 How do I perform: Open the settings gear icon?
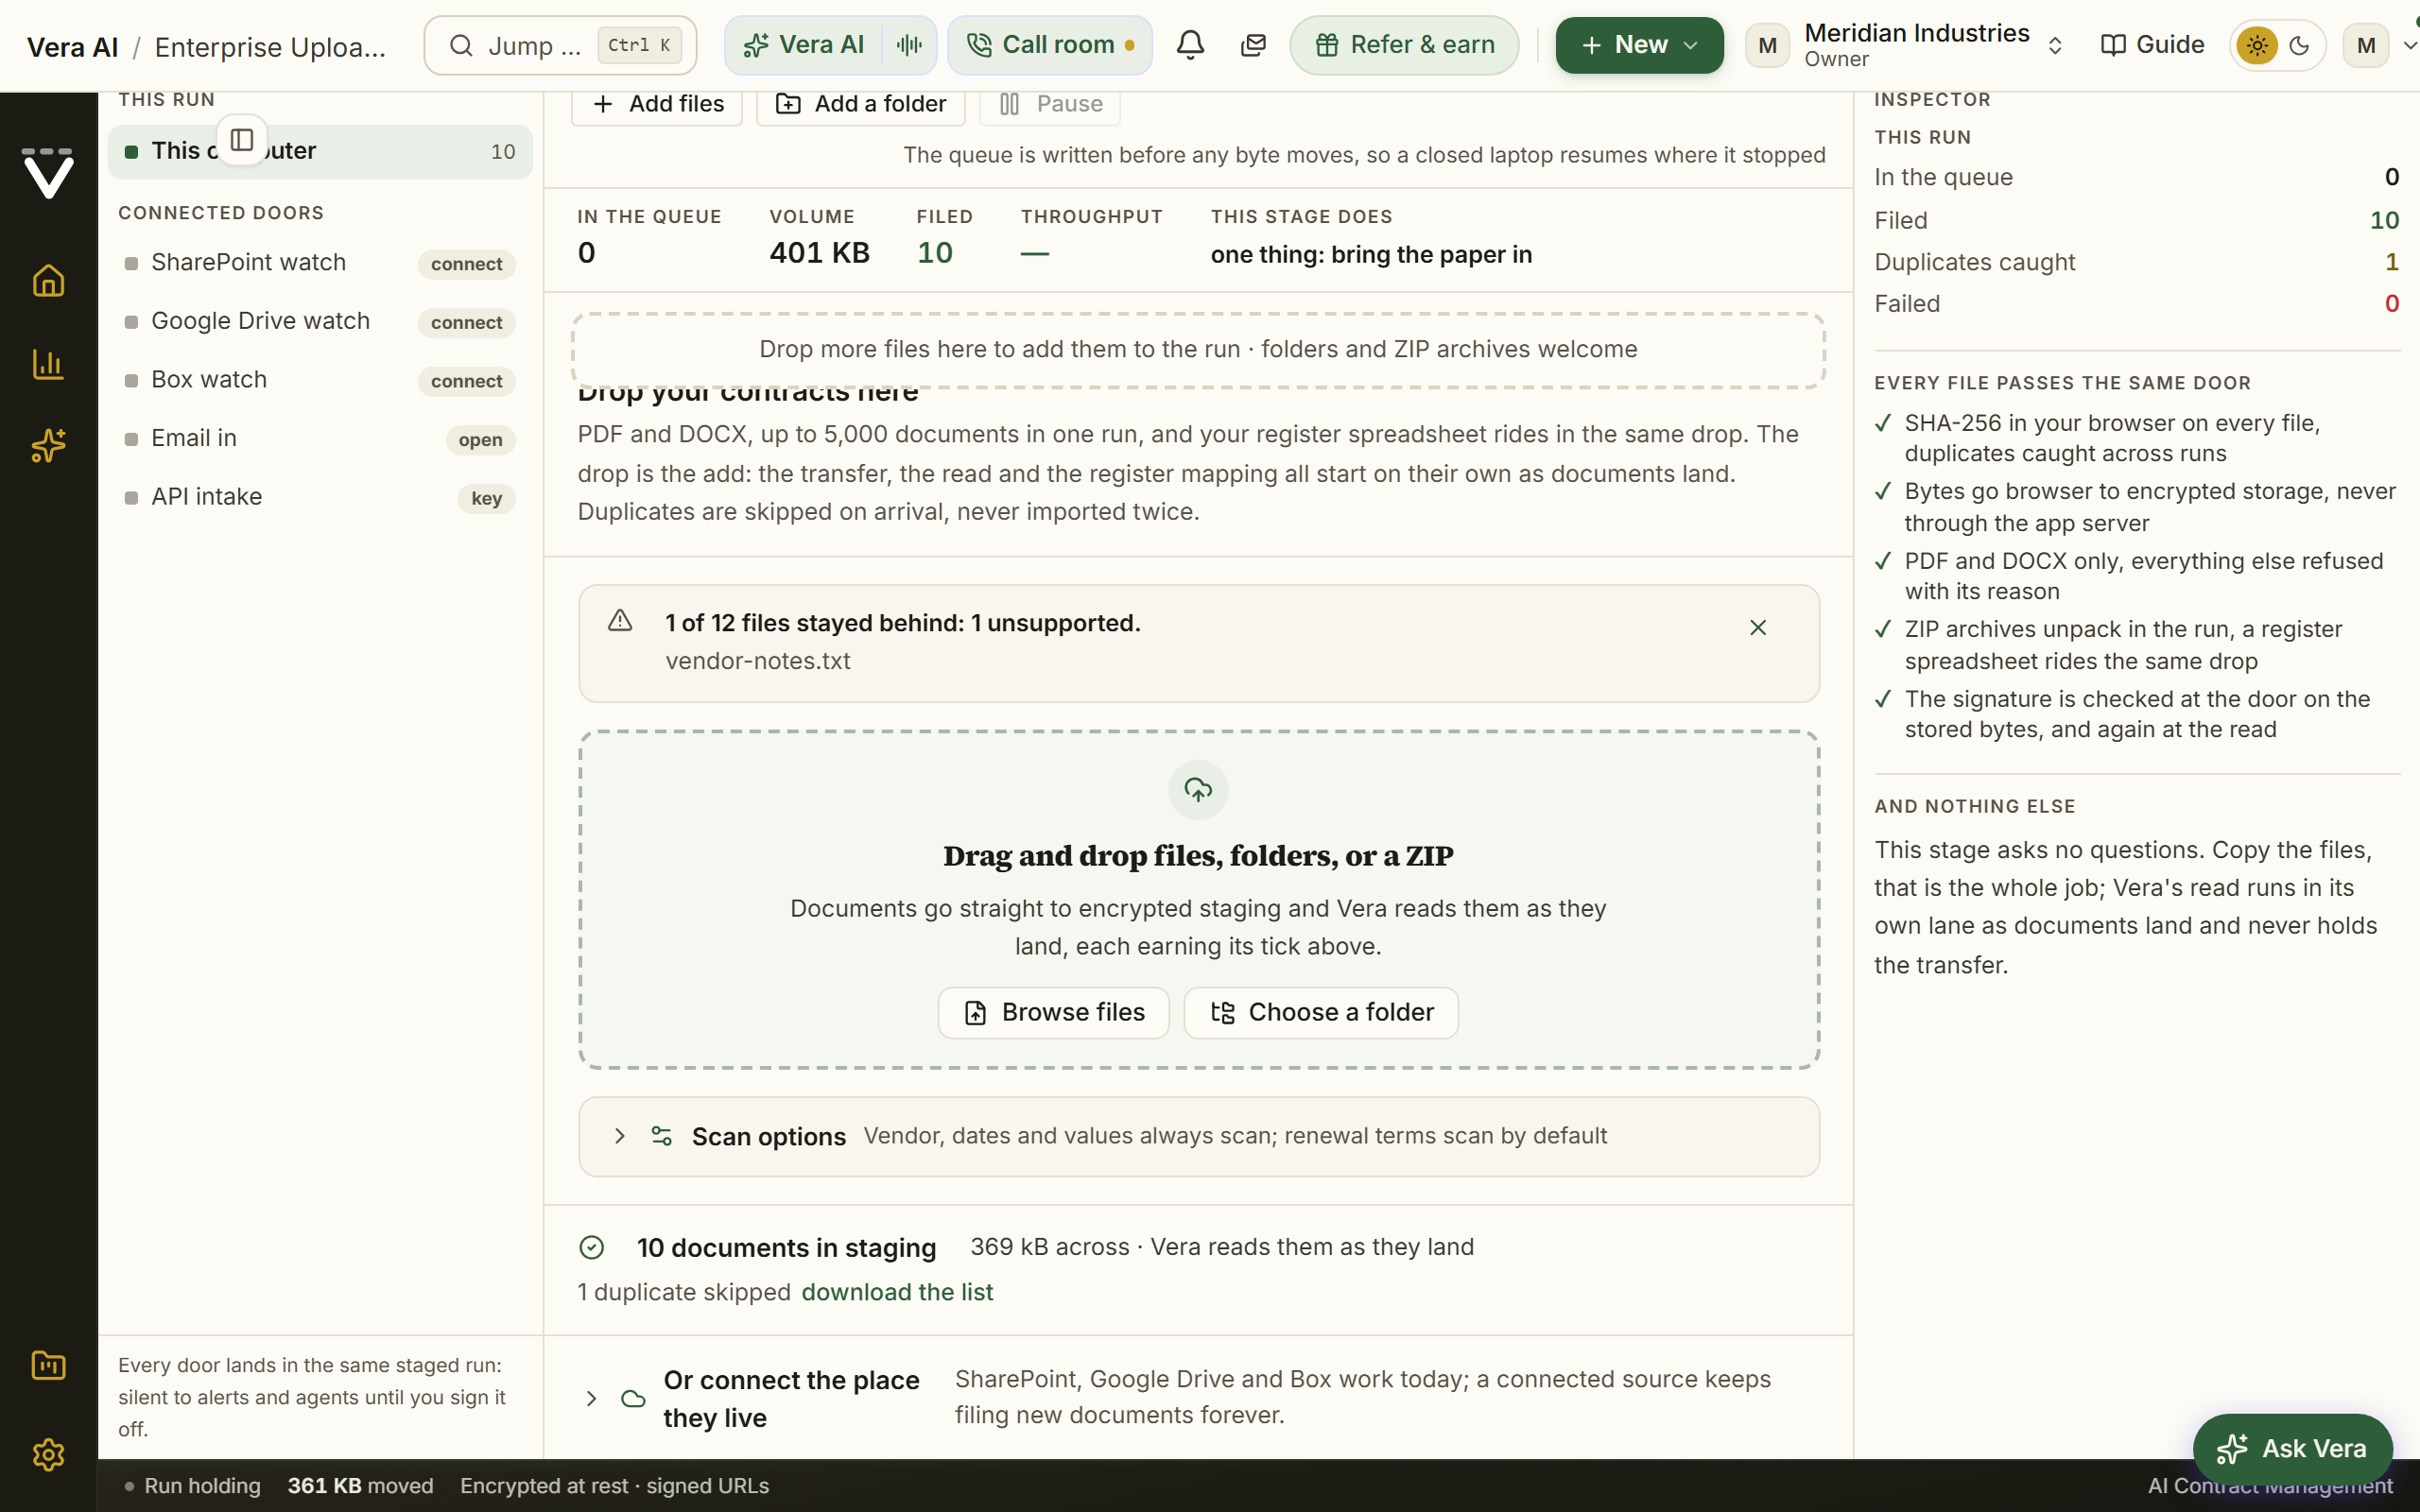click(x=48, y=1455)
